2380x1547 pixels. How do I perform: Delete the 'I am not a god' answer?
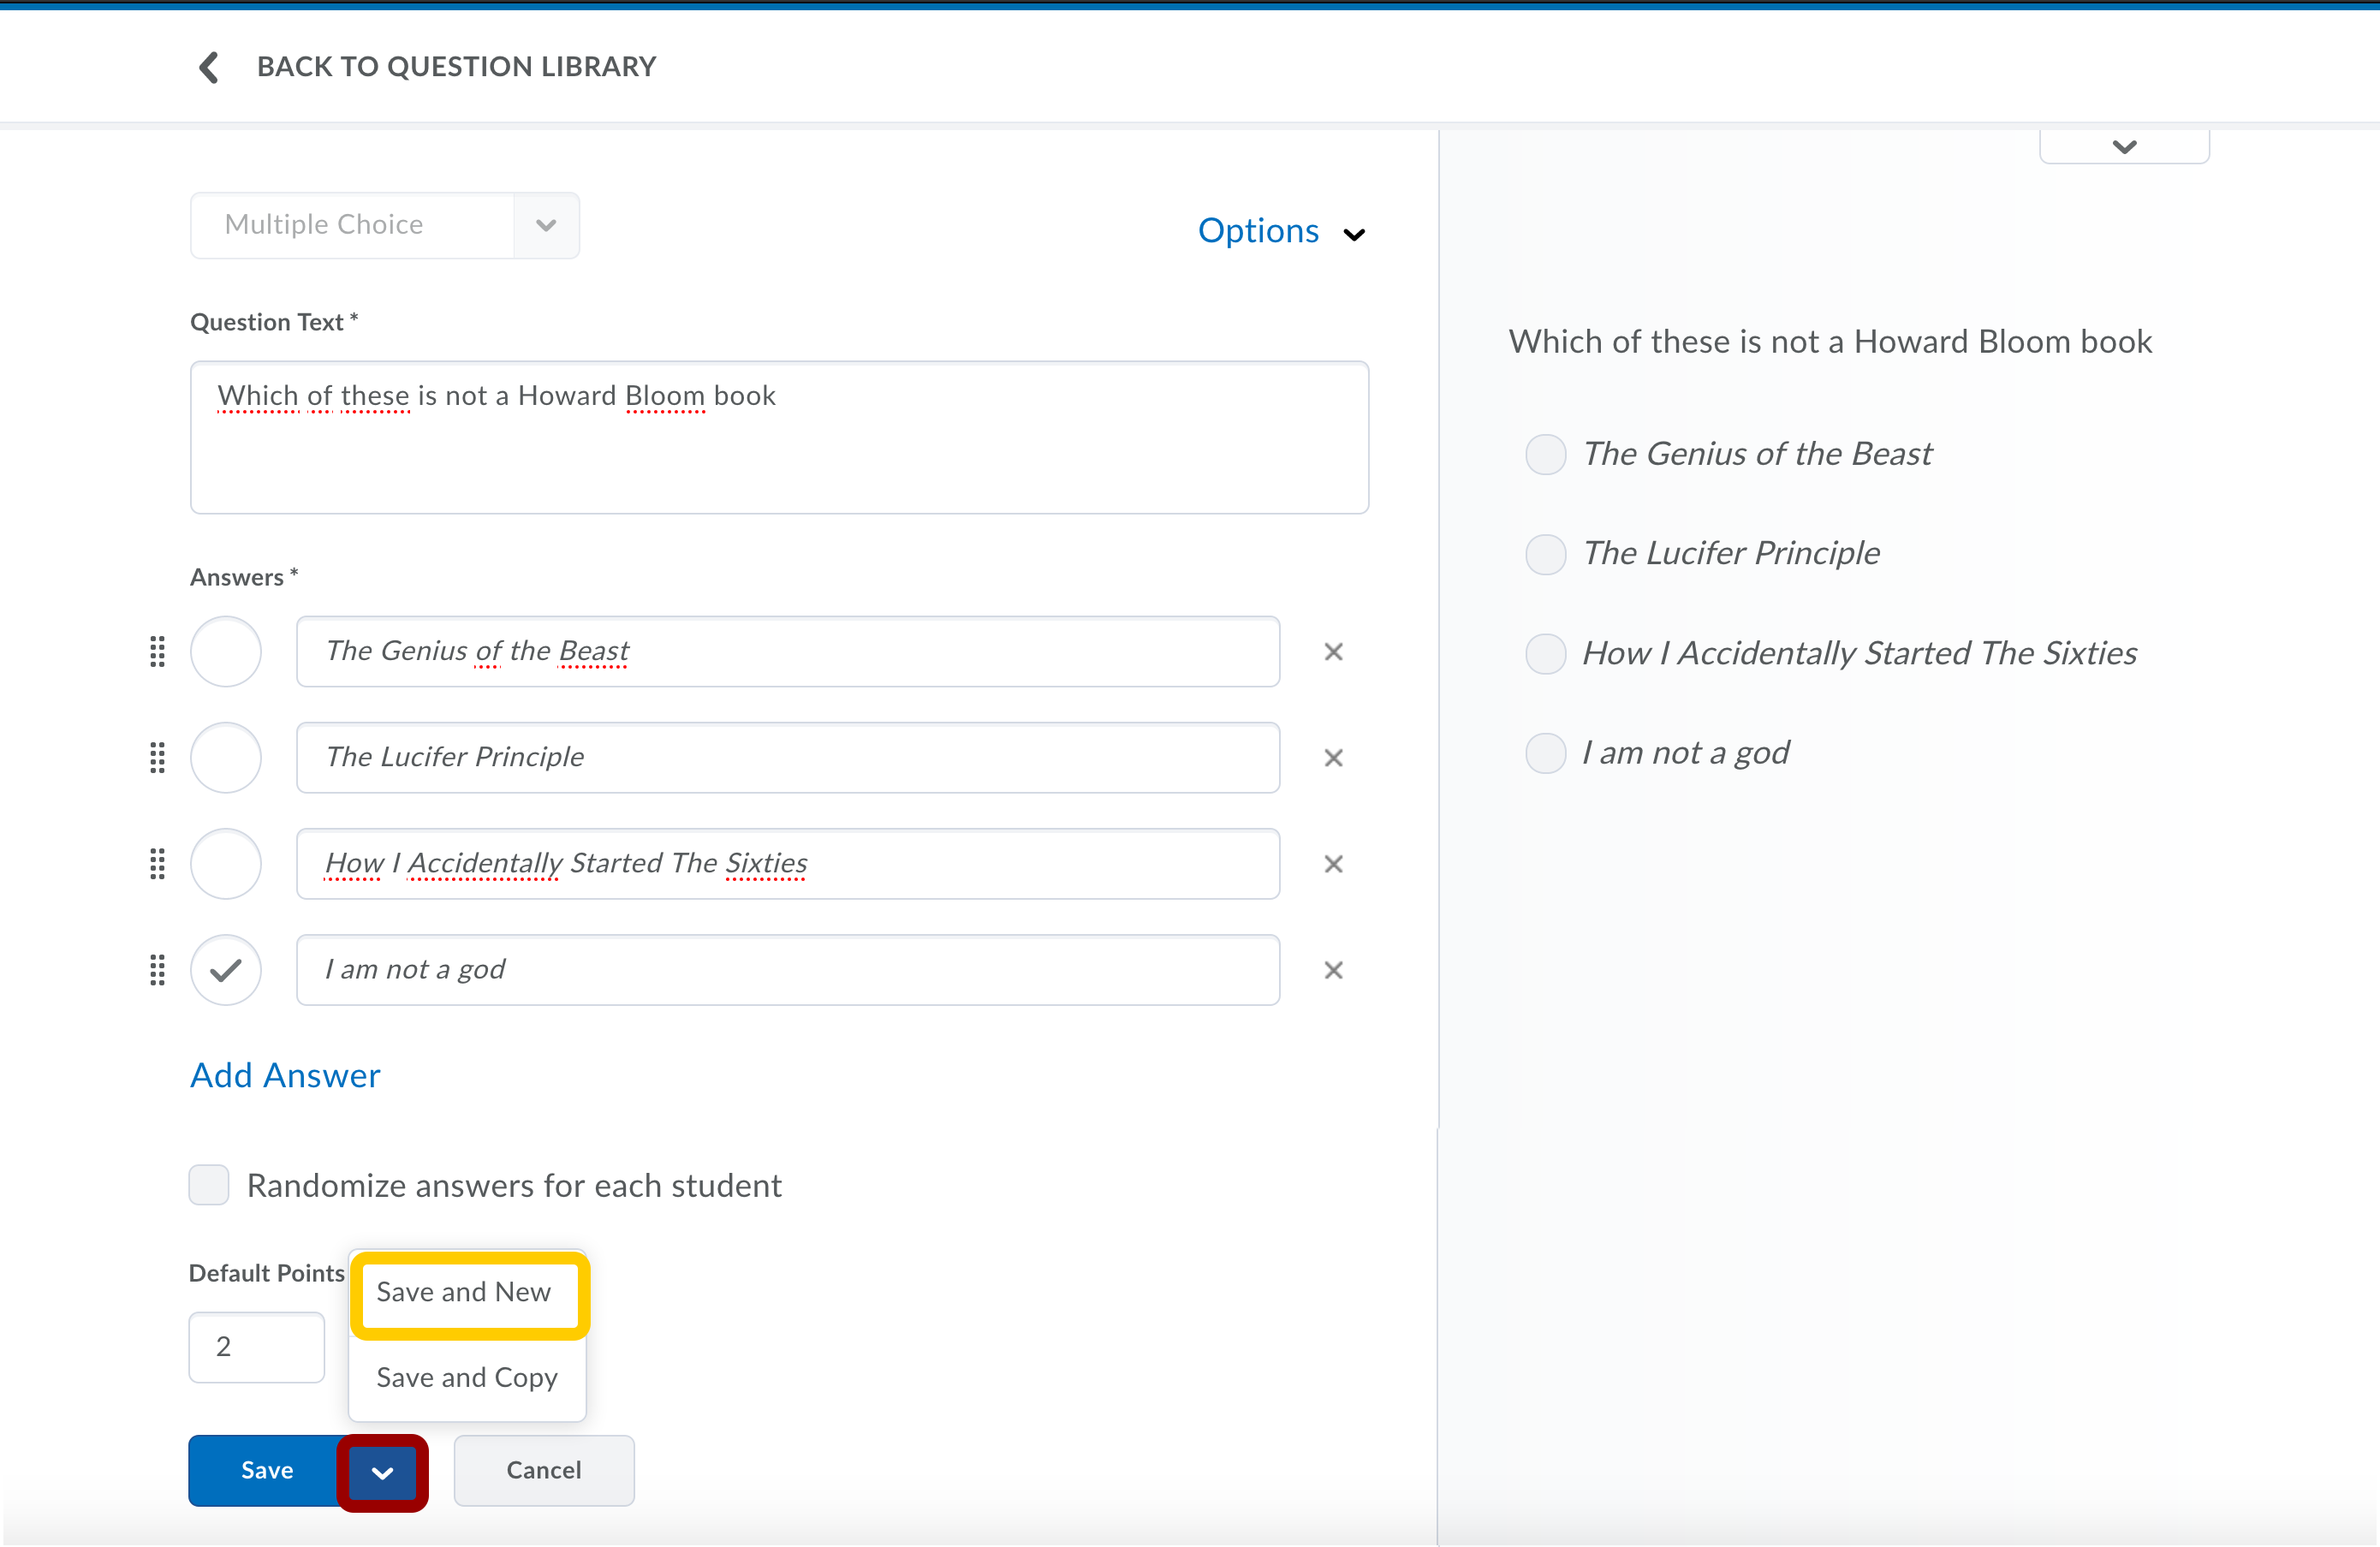[1333, 970]
